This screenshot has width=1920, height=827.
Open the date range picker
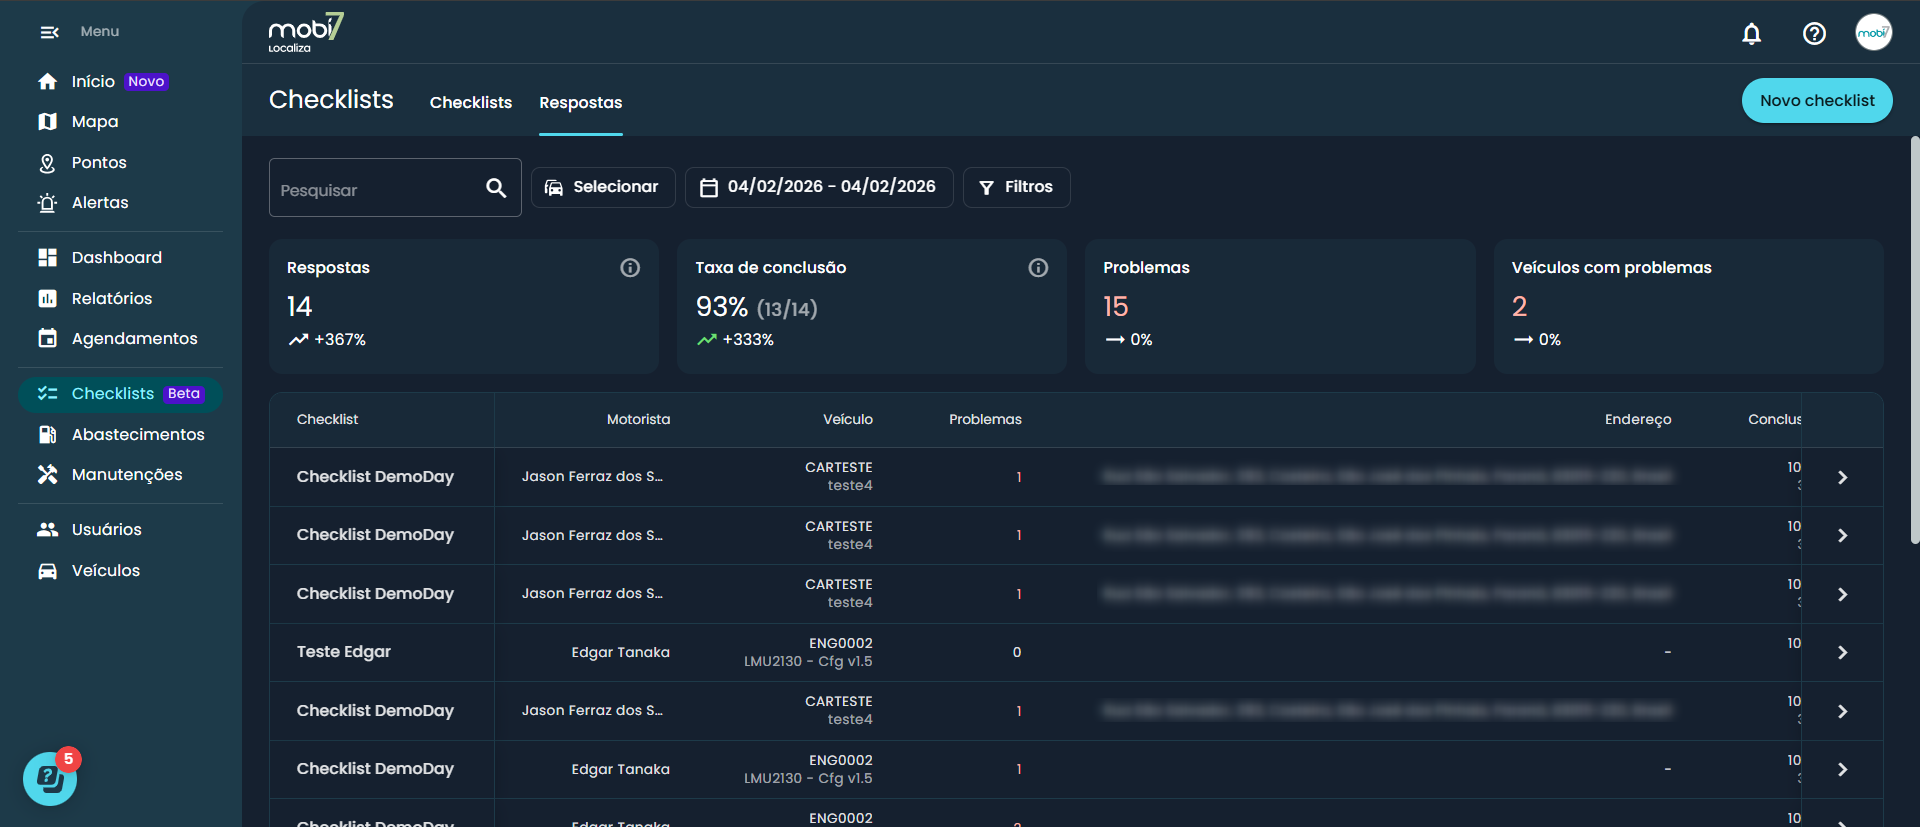pos(818,187)
